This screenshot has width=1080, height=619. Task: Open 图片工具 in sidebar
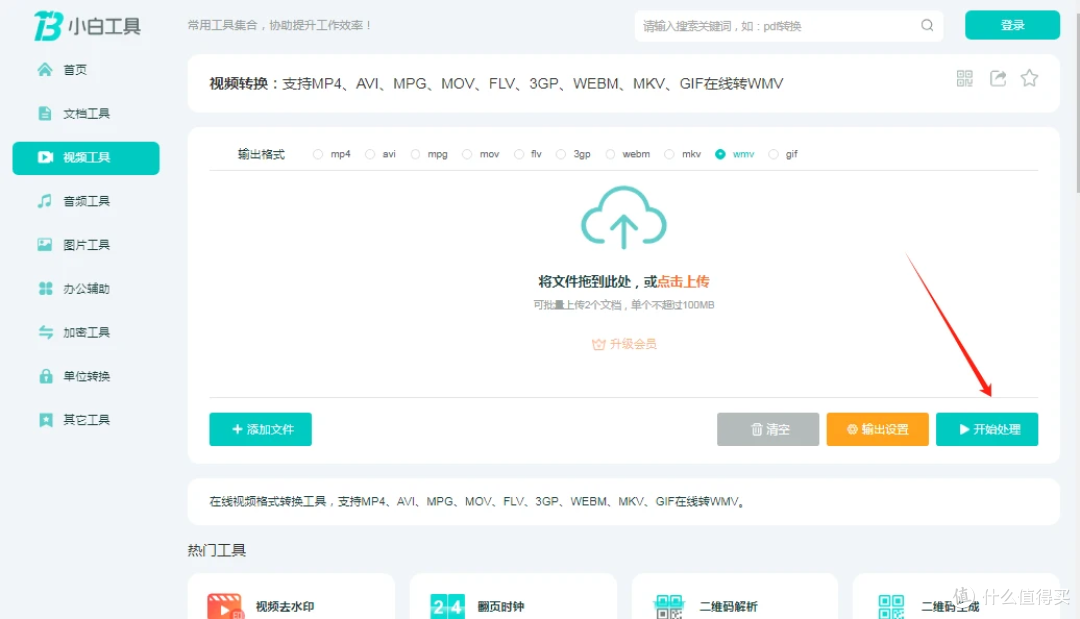pyautogui.click(x=86, y=244)
